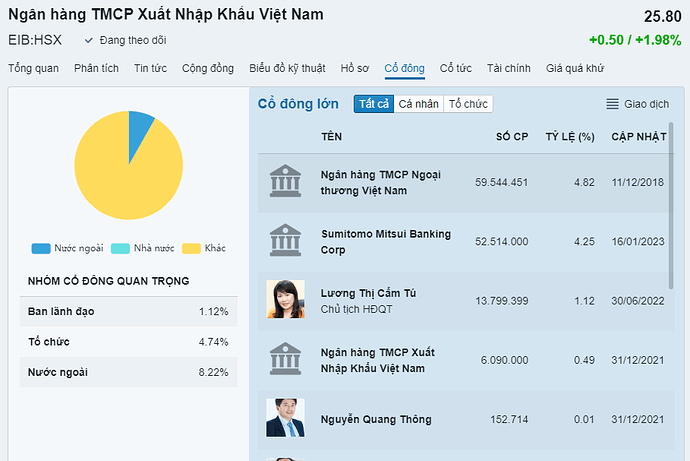Click the blue Nước ngoài legend swatch
Screen dimensions: 690x461
[41, 248]
